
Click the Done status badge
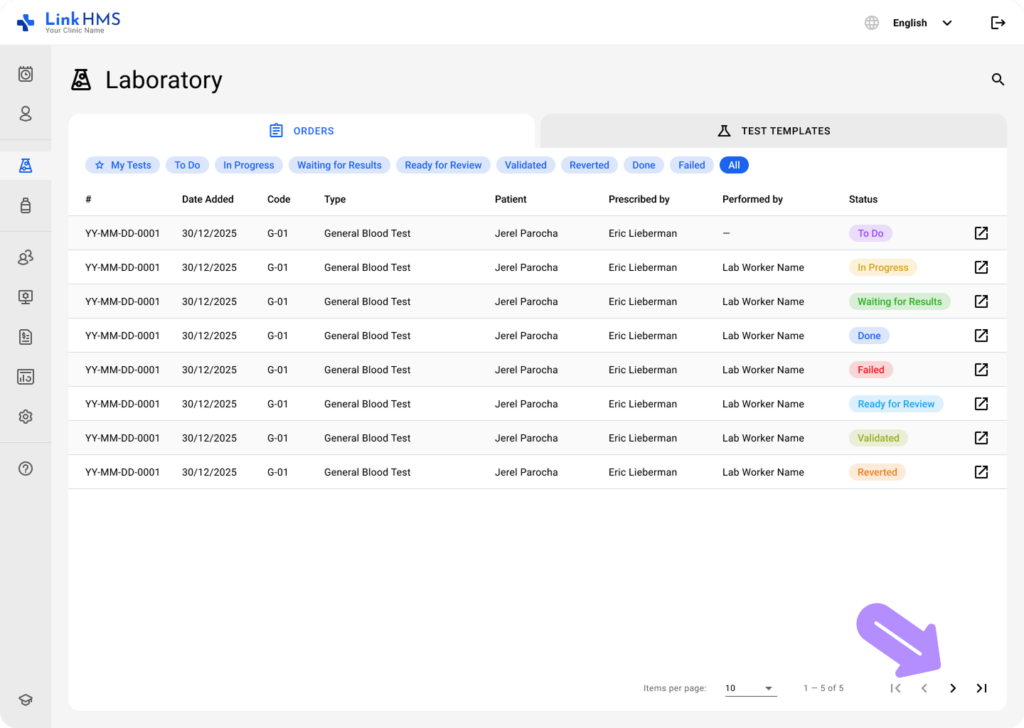869,336
